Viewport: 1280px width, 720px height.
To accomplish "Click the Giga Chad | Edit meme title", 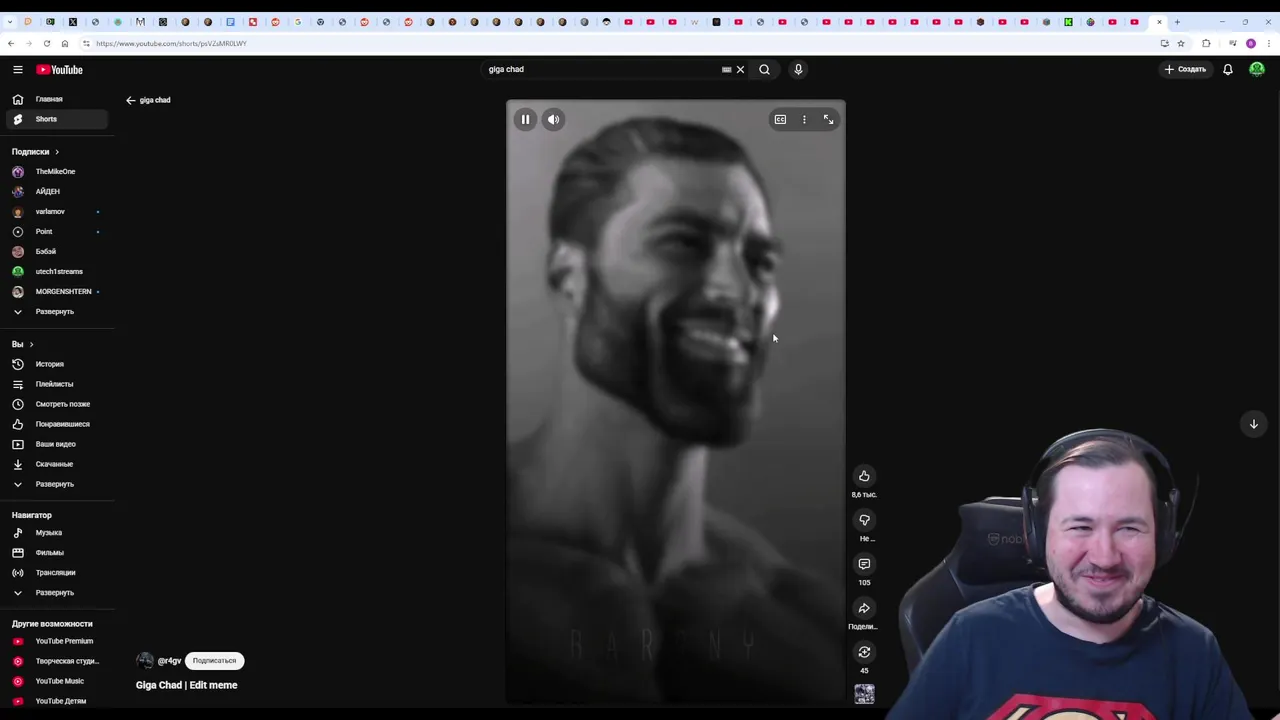I will (x=186, y=685).
